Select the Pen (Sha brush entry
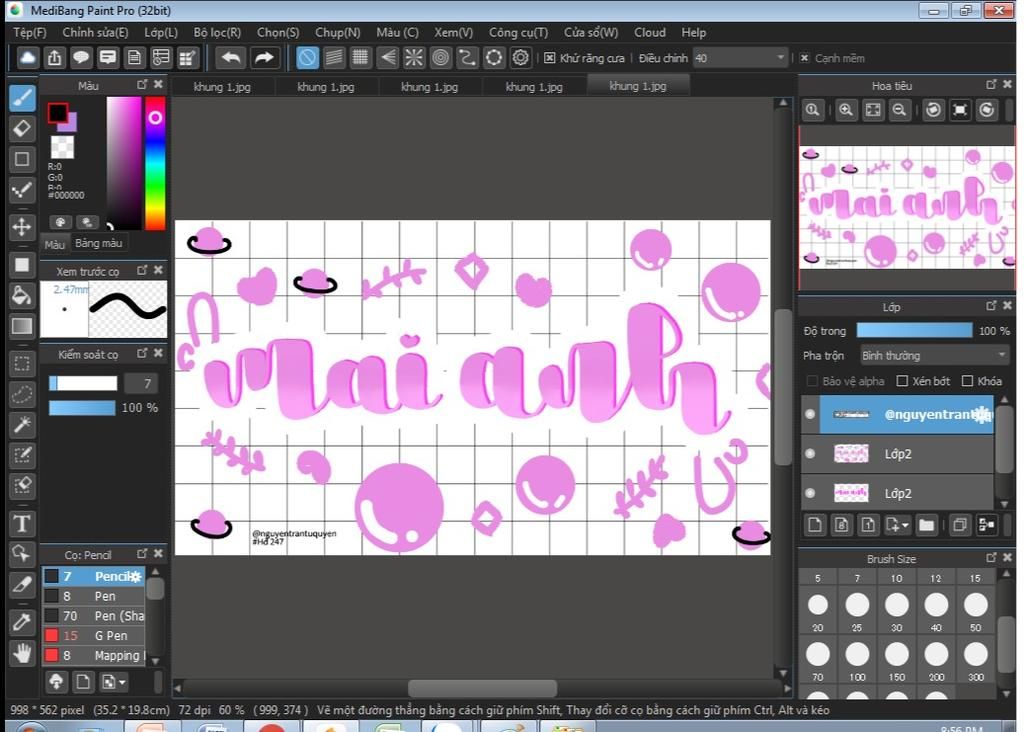 tap(93, 616)
